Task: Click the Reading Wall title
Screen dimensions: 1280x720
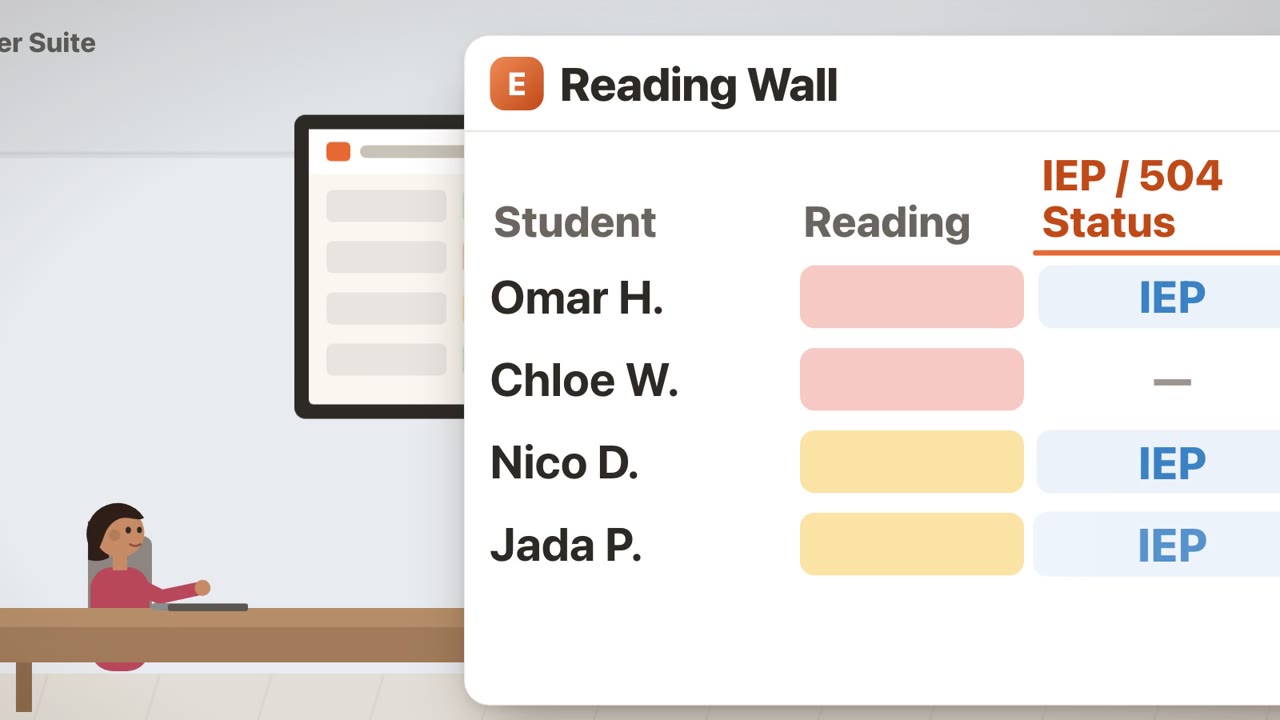Action: [698, 85]
